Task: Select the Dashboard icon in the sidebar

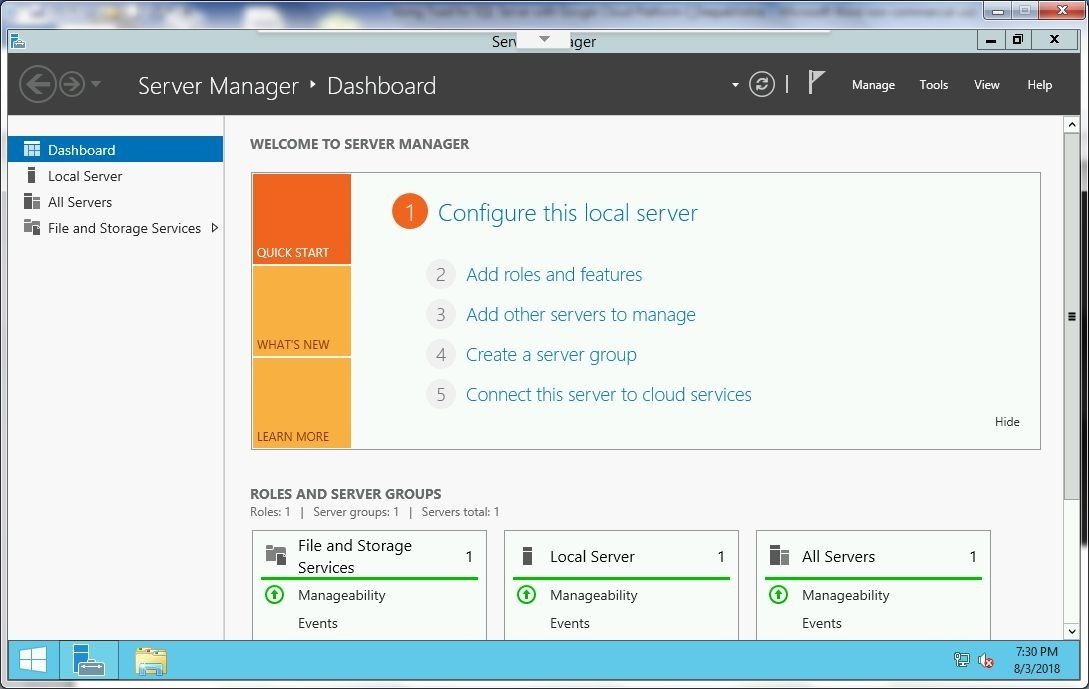Action: (31, 149)
